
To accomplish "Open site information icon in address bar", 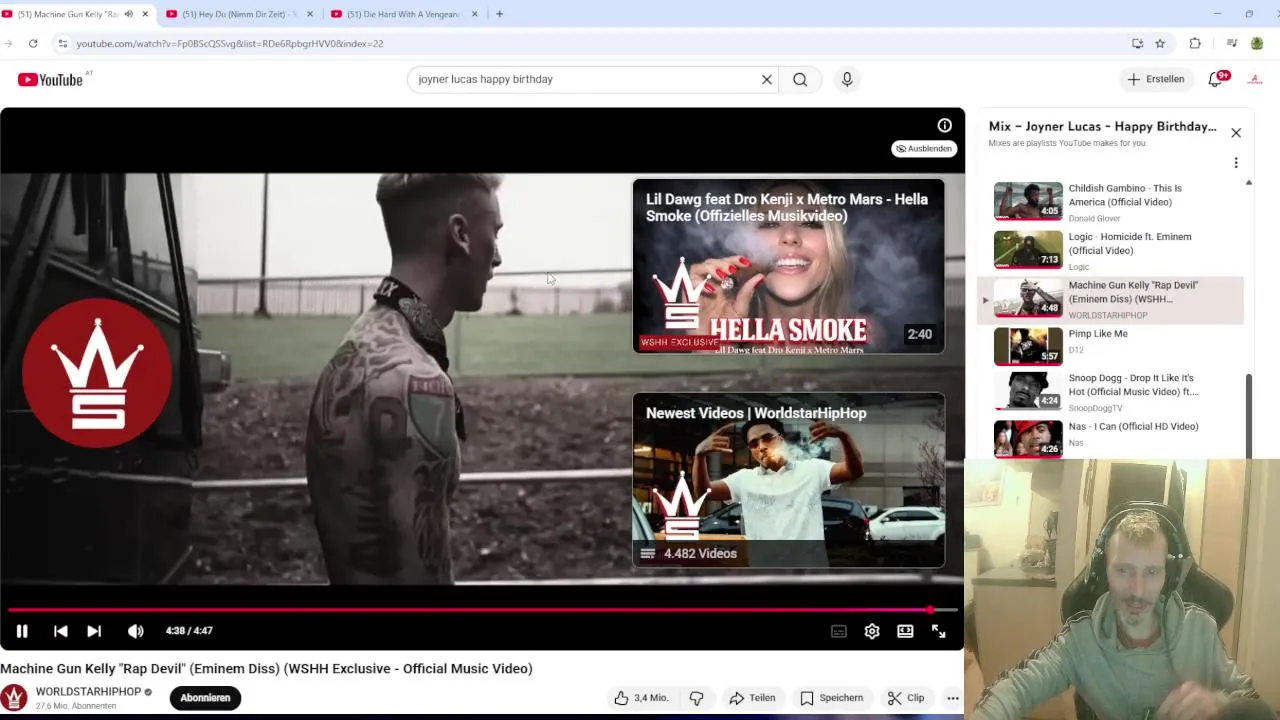I will pos(62,44).
